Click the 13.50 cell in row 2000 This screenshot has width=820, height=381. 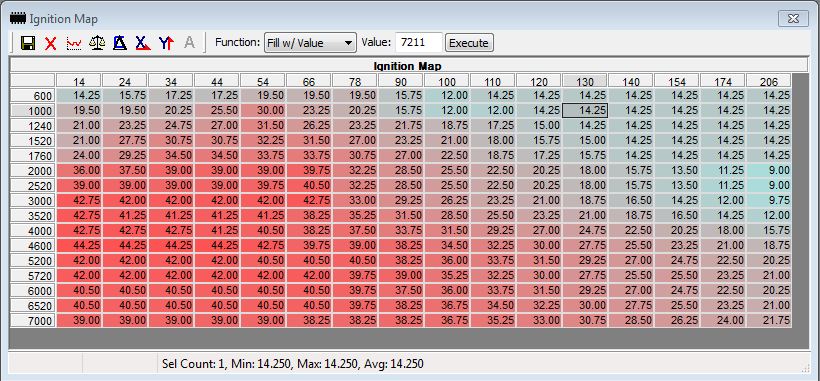pos(677,170)
